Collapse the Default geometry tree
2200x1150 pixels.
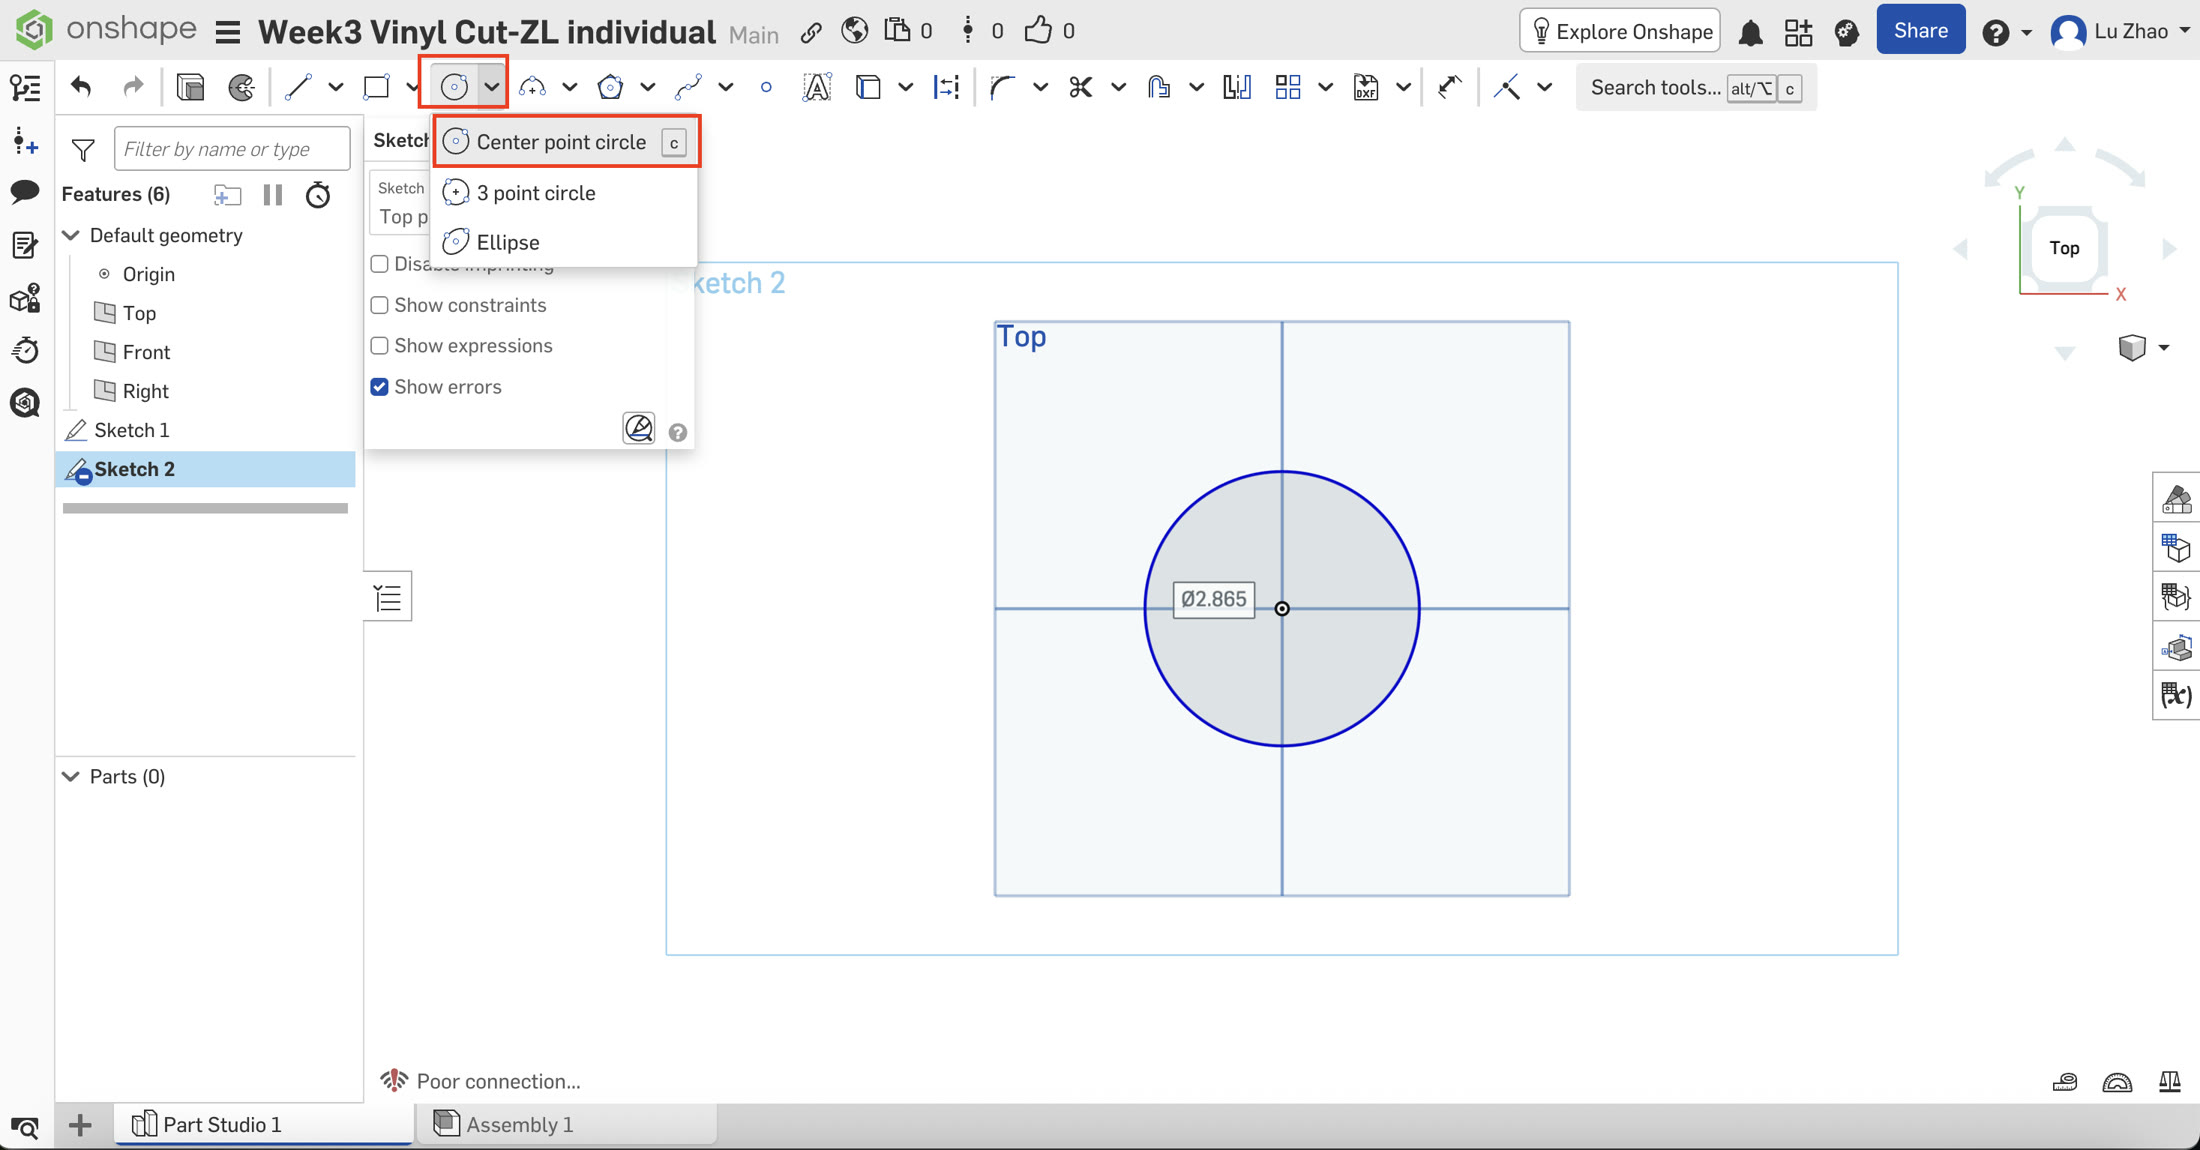tap(71, 235)
